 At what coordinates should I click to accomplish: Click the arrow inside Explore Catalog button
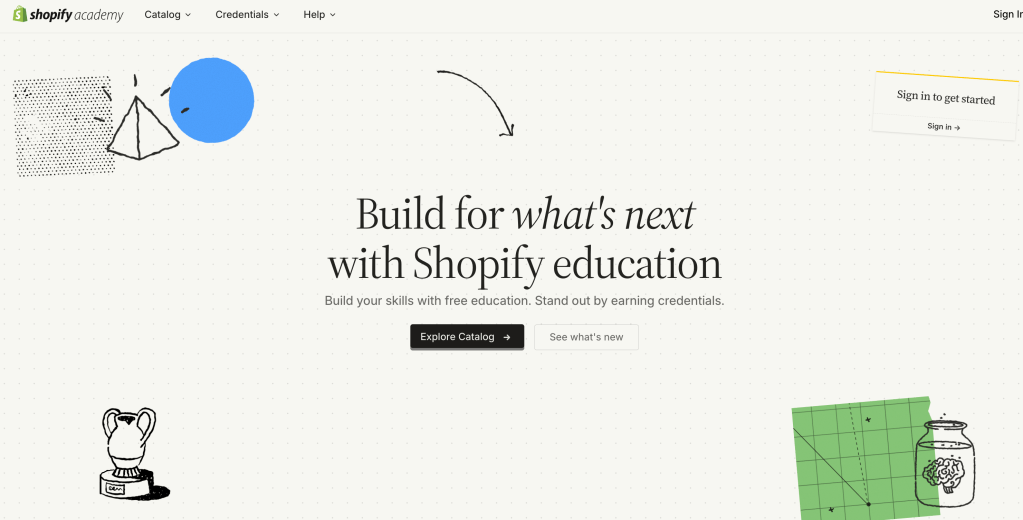tap(507, 337)
